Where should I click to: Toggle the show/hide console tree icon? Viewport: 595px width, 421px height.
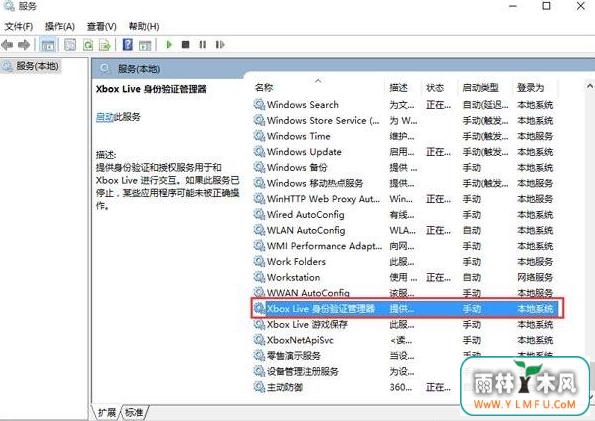pyautogui.click(x=48, y=45)
